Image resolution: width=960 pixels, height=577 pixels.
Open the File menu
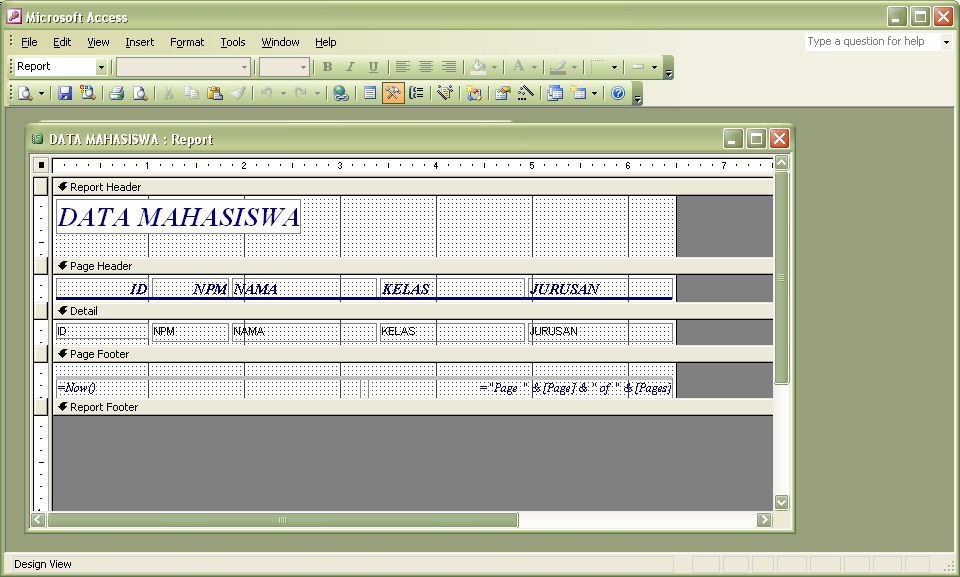29,42
